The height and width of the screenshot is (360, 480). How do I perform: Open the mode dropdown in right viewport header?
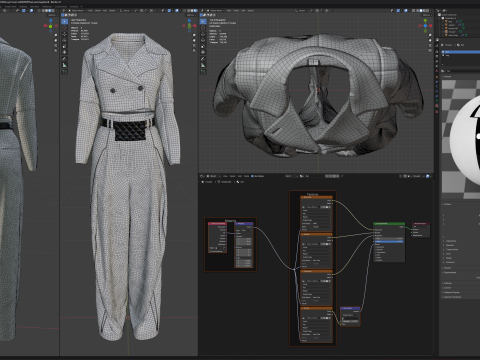pos(215,11)
